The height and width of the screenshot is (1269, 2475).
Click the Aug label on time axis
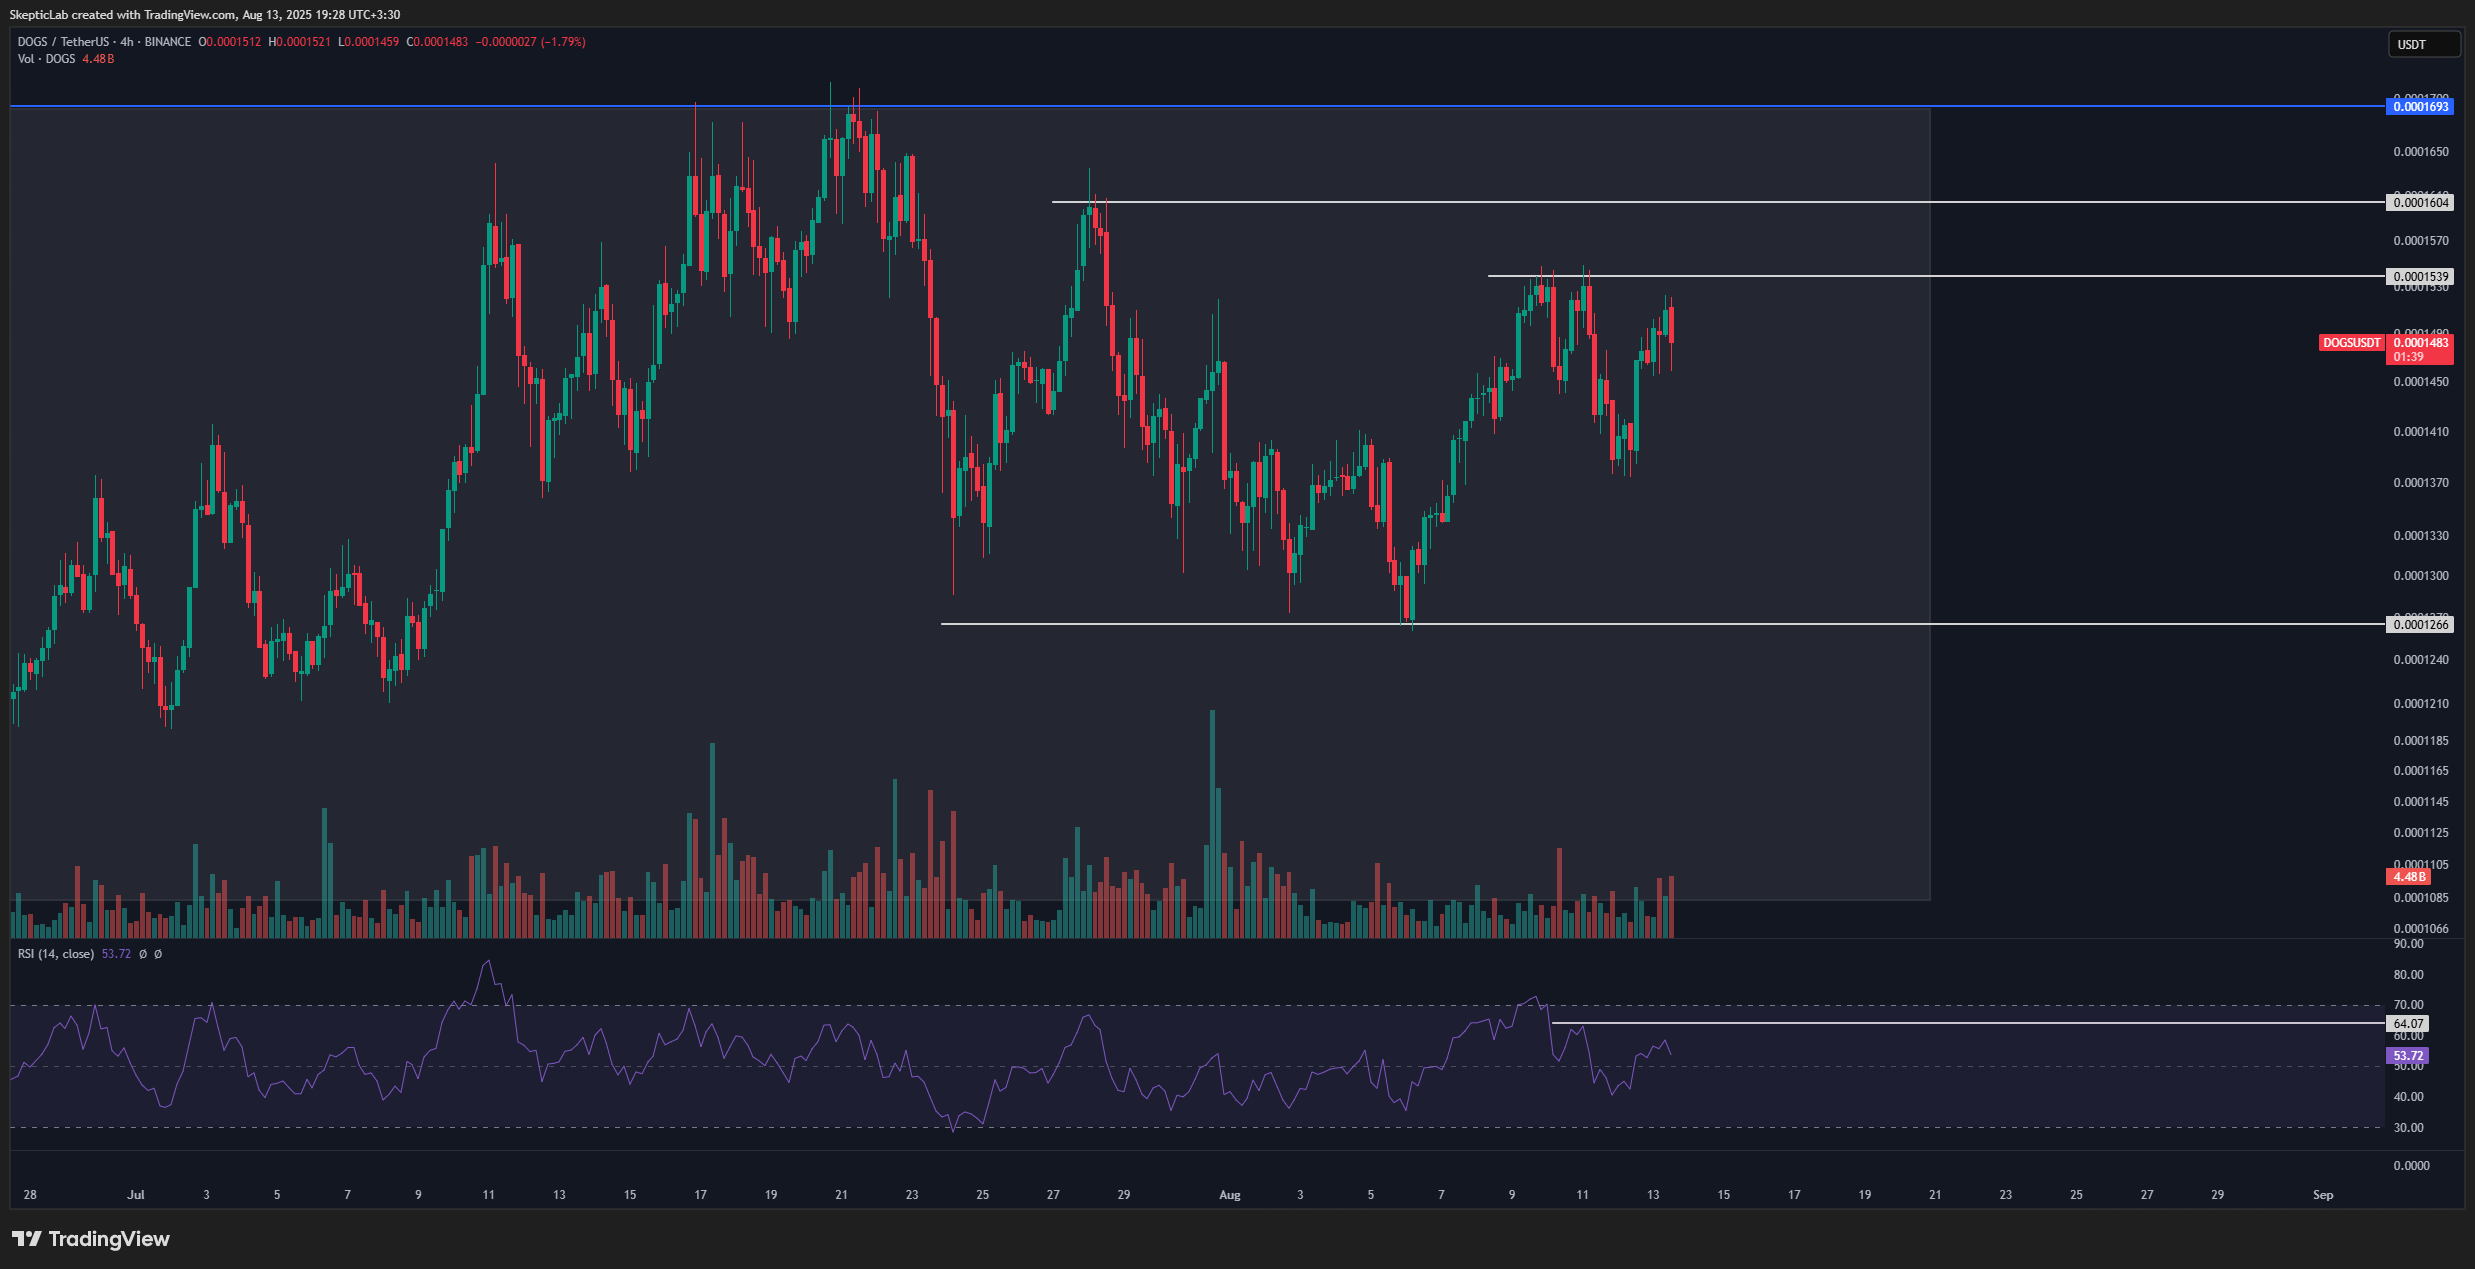pos(1229,1195)
